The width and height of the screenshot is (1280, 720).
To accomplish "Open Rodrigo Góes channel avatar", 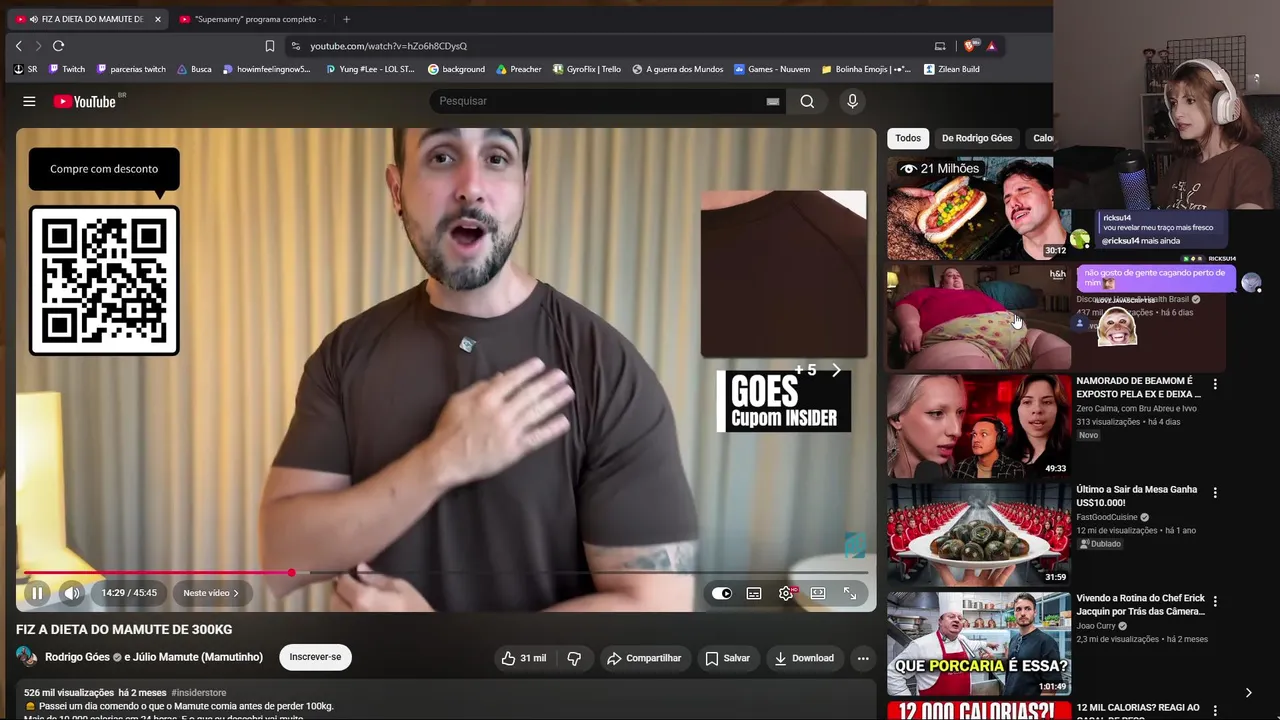I will pyautogui.click(x=26, y=657).
